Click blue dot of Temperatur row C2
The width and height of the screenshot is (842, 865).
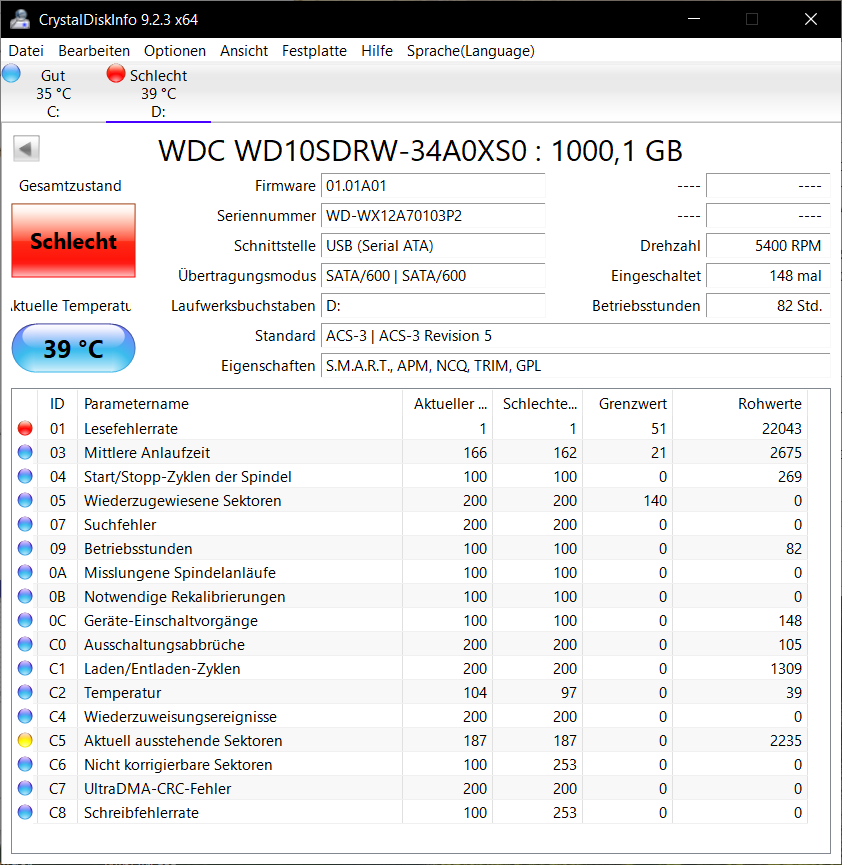point(25,692)
